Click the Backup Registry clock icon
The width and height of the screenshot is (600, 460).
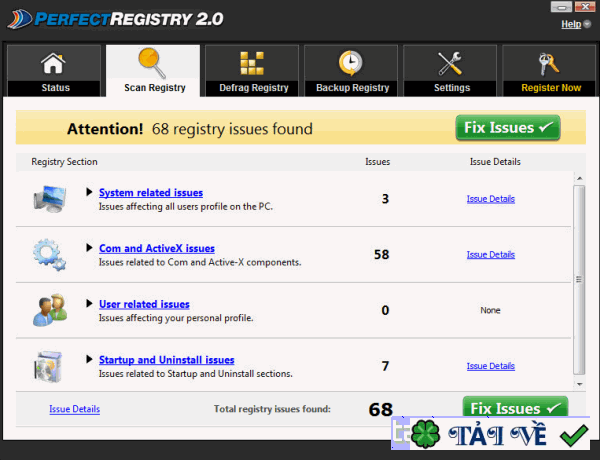pyautogui.click(x=351, y=63)
